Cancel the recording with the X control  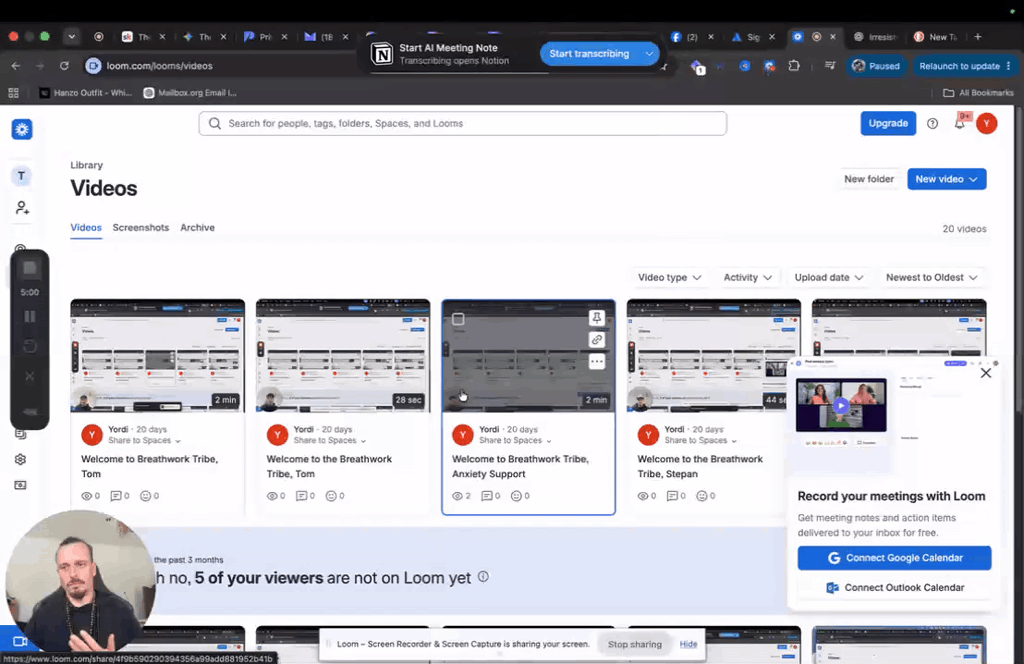(29, 376)
